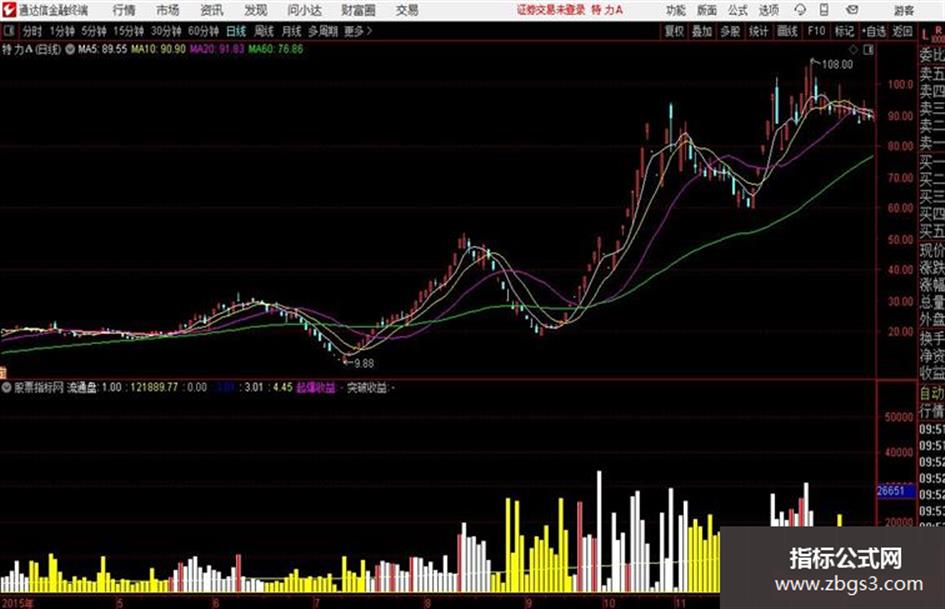Click the MA20 purple indicator label
The image size is (945, 609).
tap(217, 49)
